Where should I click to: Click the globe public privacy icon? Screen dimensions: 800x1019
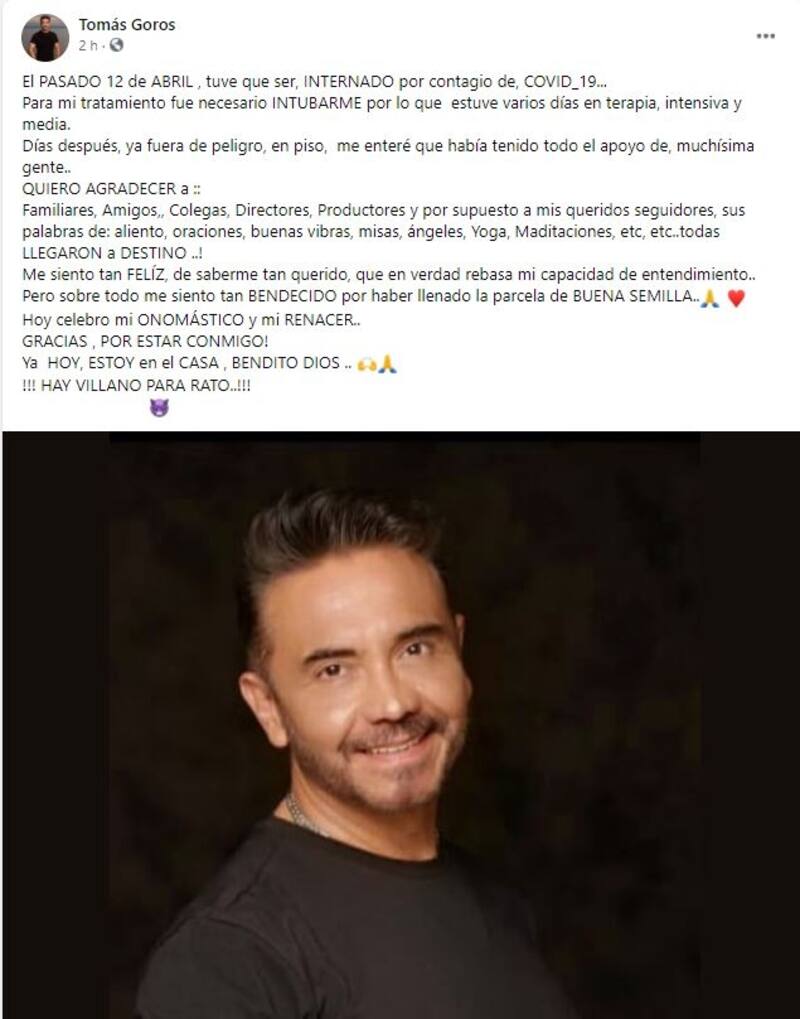tap(116, 45)
